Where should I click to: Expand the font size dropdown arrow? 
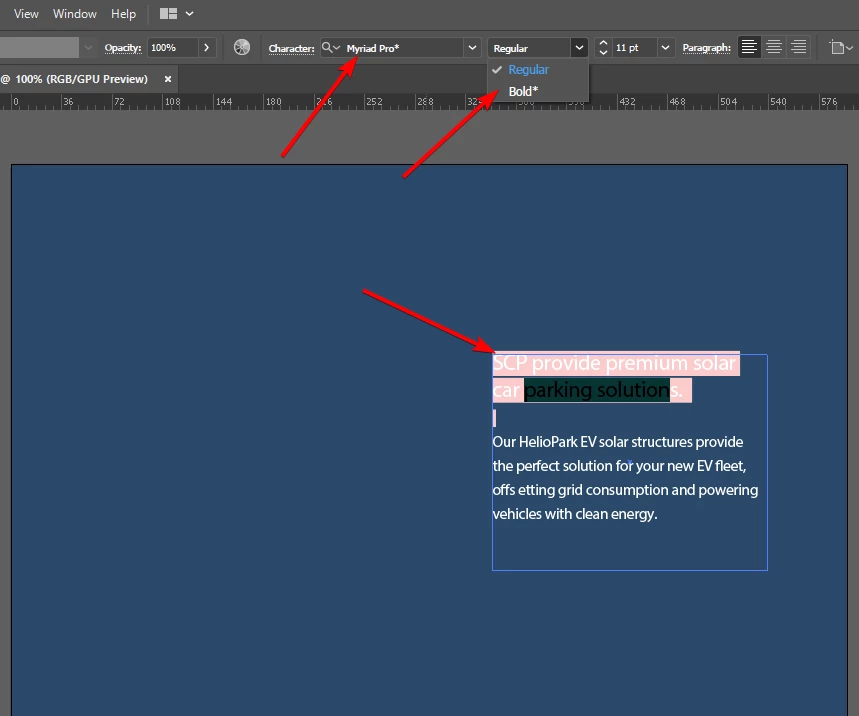665,48
